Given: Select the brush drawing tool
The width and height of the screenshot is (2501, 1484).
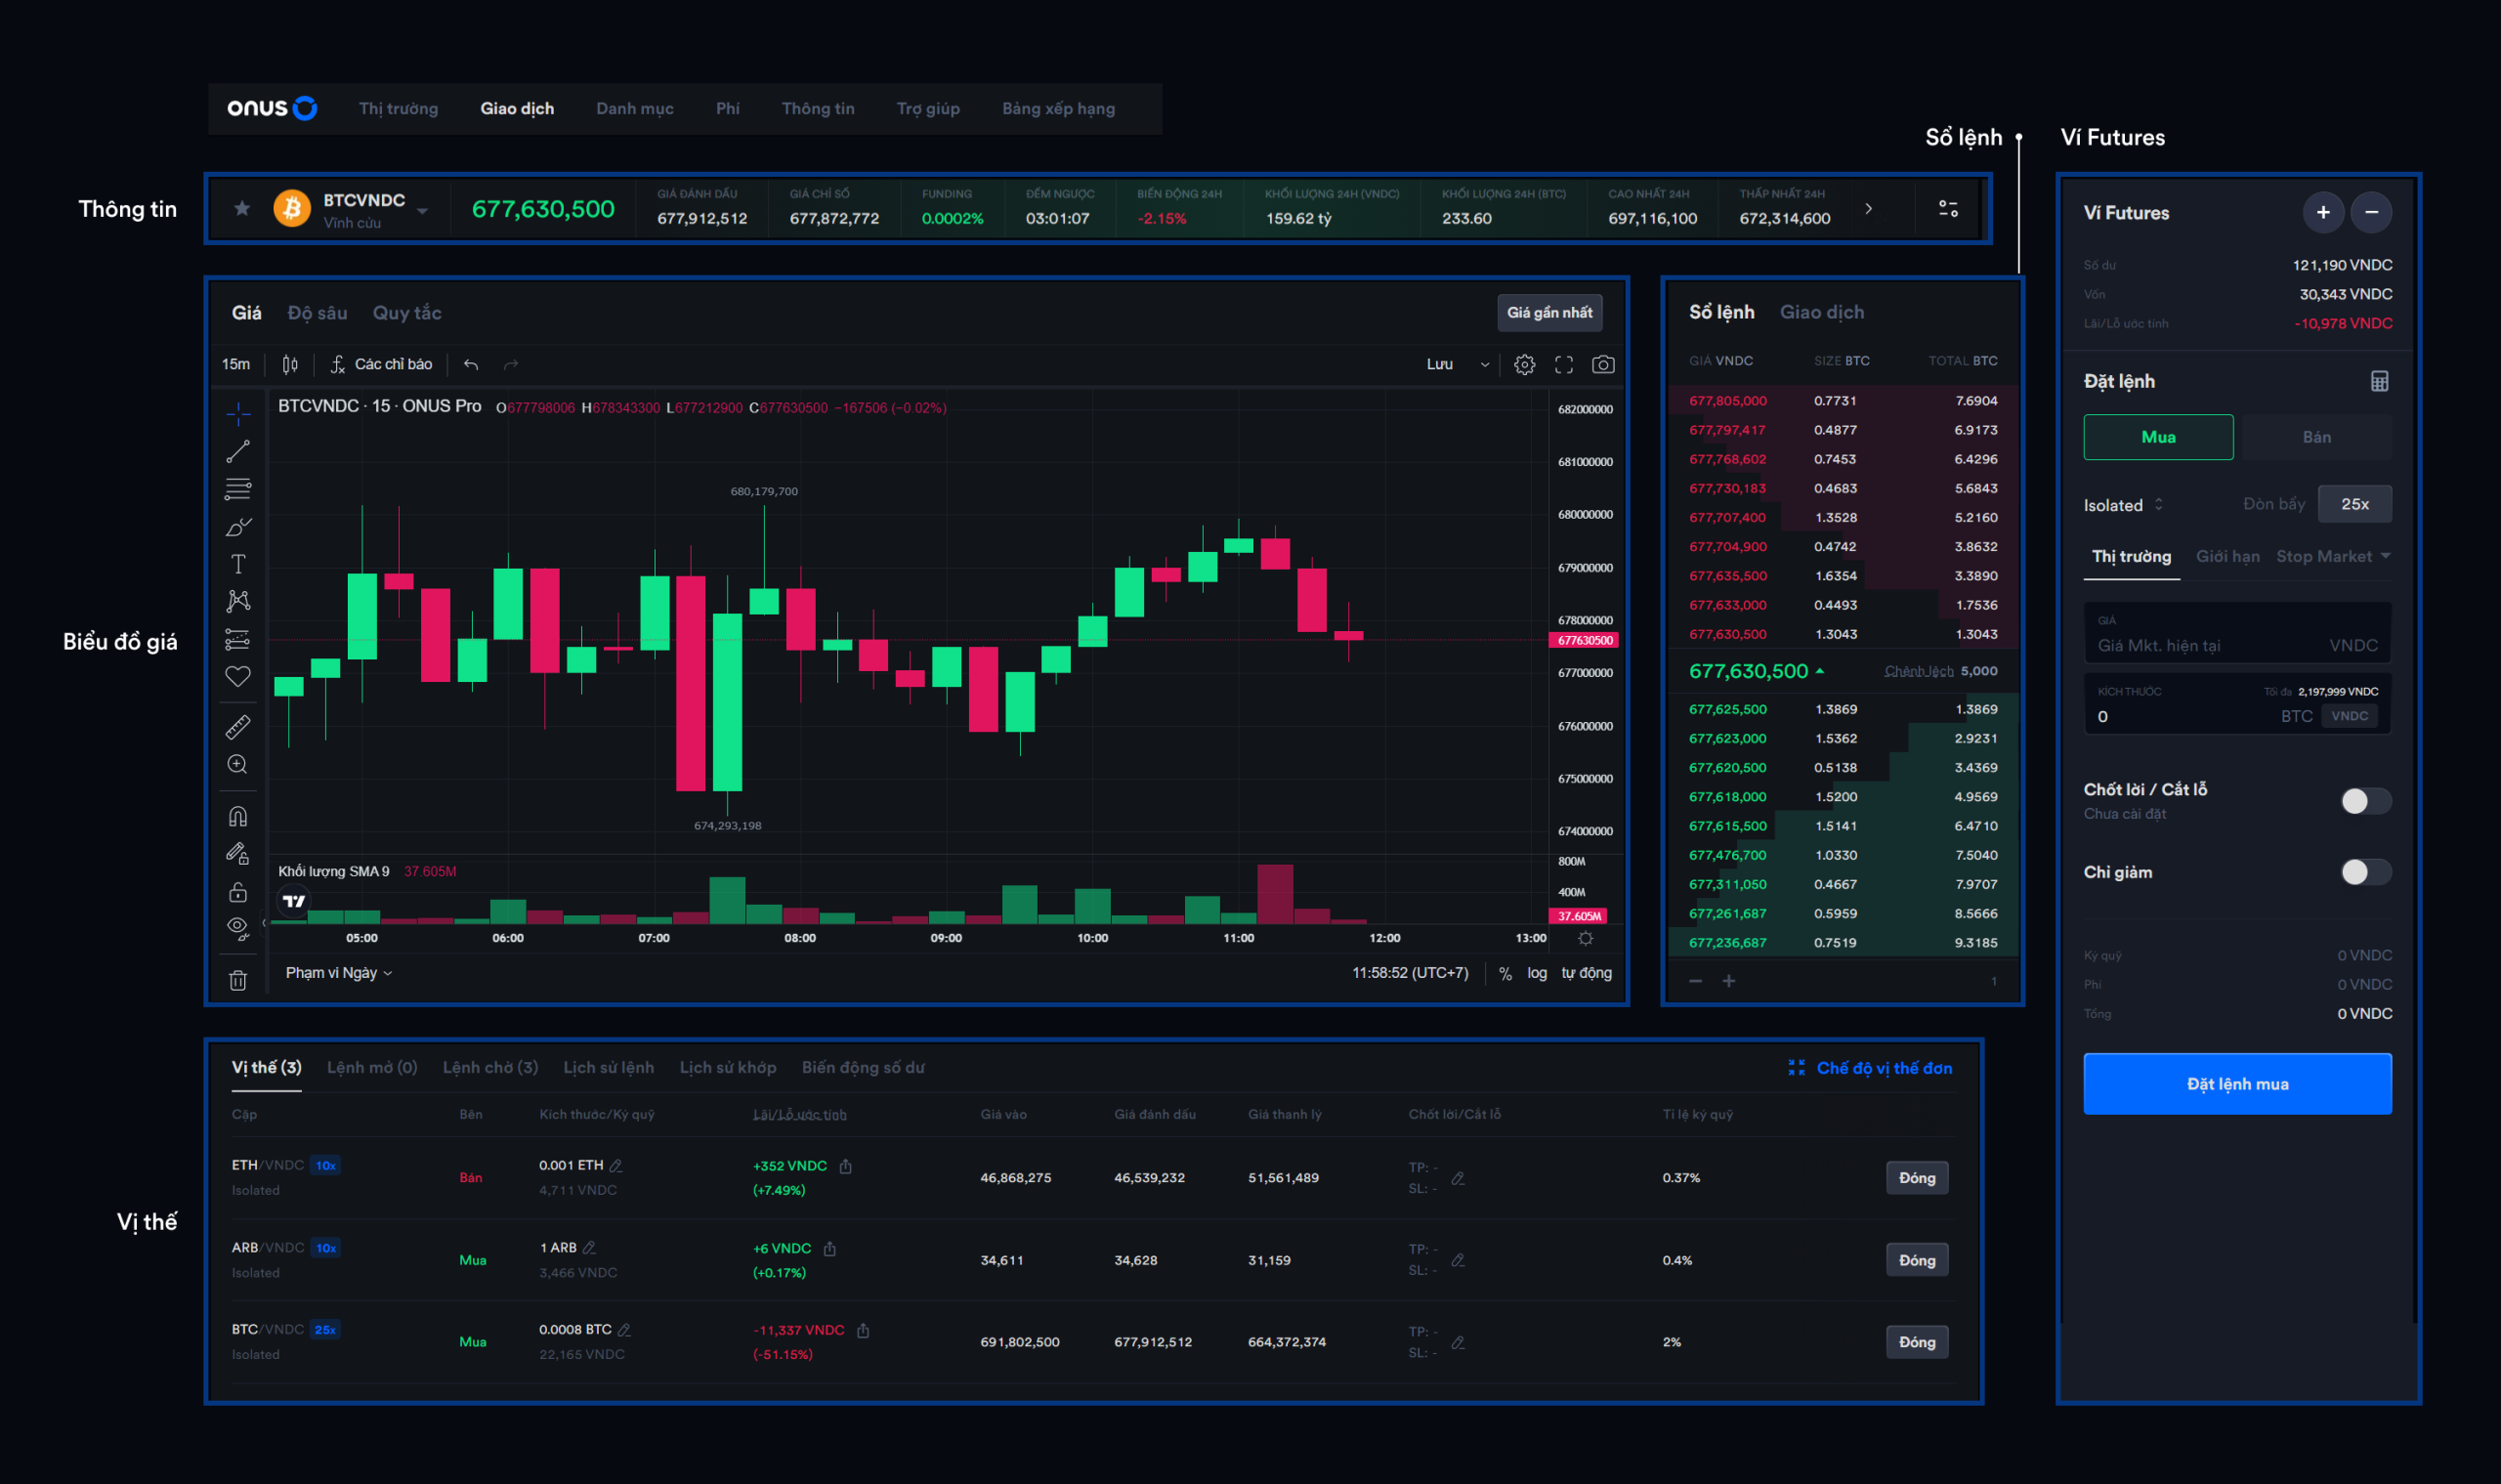Looking at the screenshot, I should [238, 527].
